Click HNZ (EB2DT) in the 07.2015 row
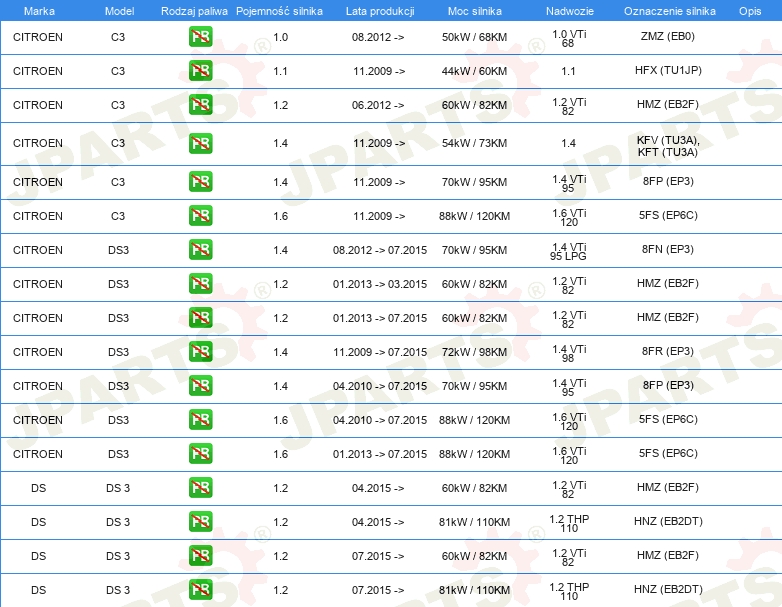 click(x=668, y=589)
